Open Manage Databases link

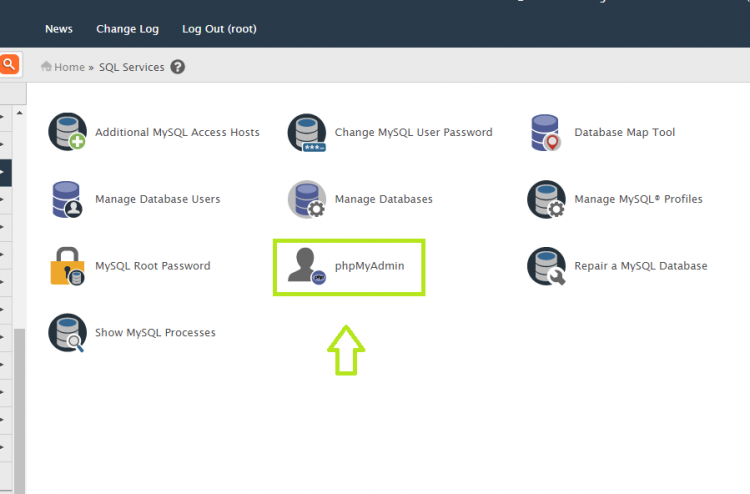[383, 199]
